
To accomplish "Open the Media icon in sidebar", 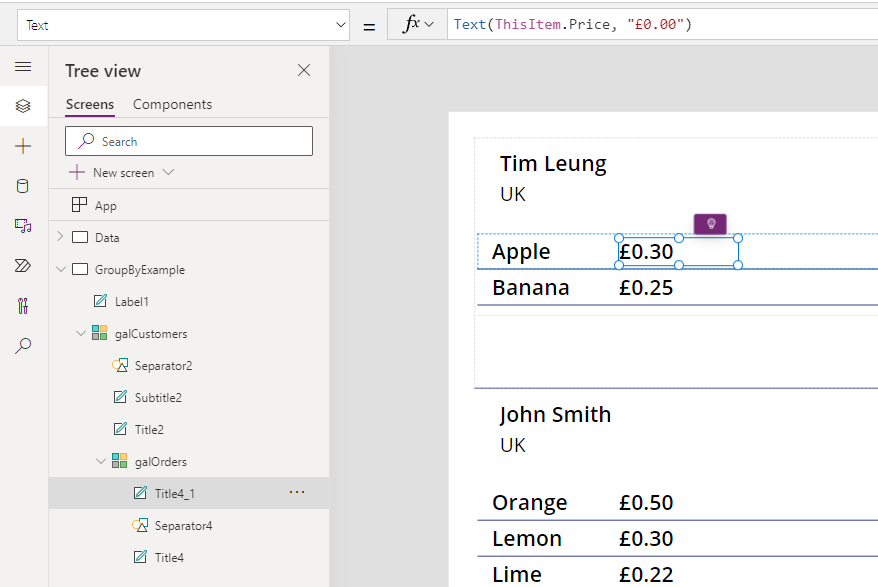I will 23,226.
